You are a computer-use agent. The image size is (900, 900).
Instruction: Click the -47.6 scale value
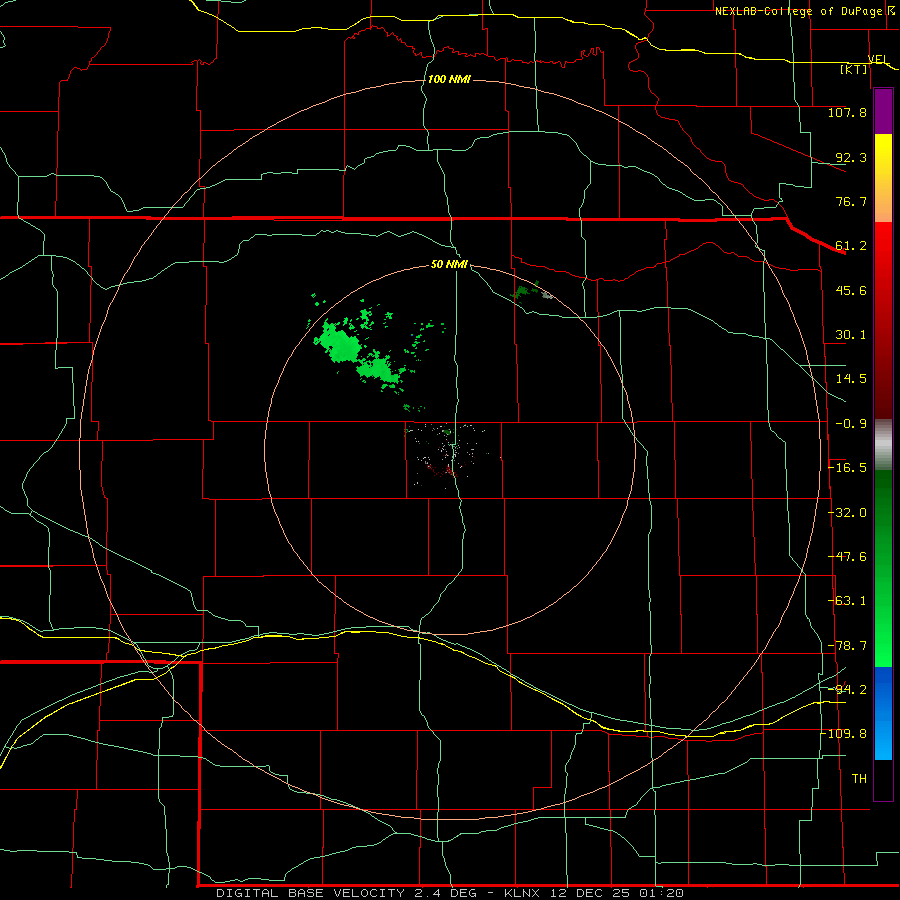coord(847,557)
